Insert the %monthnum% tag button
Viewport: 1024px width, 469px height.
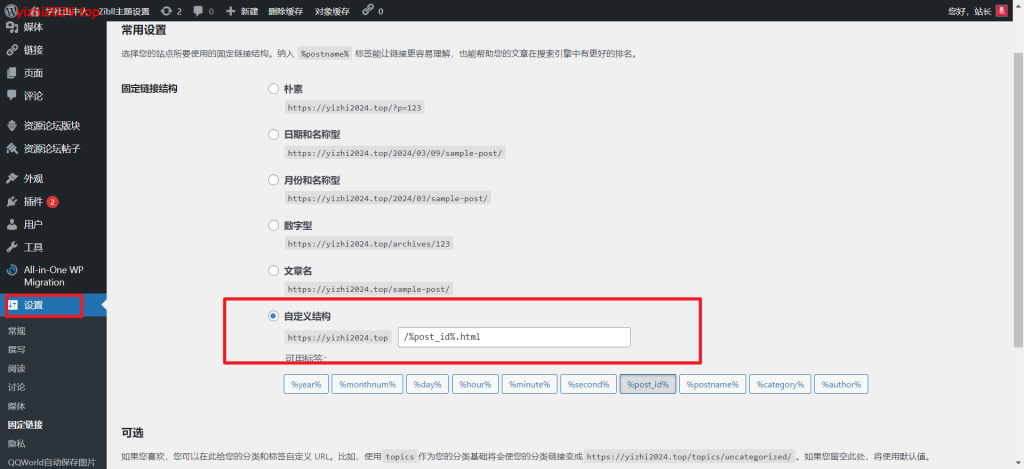point(367,384)
